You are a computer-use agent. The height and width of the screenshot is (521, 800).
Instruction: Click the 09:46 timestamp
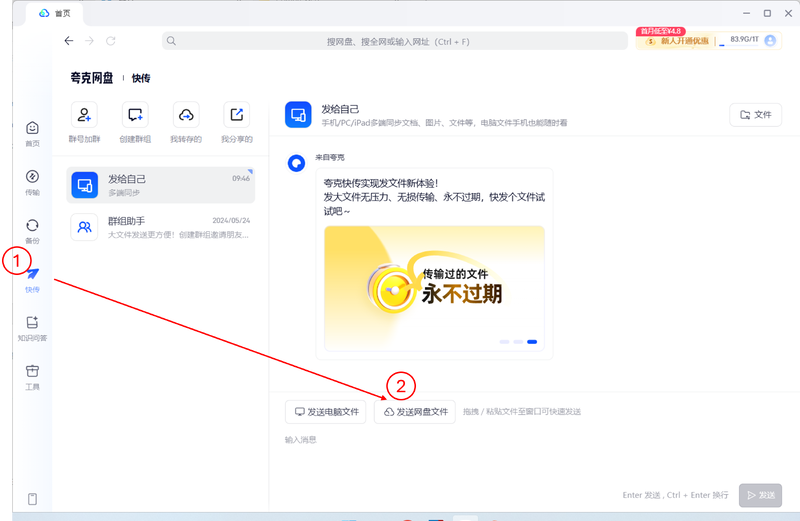click(241, 179)
